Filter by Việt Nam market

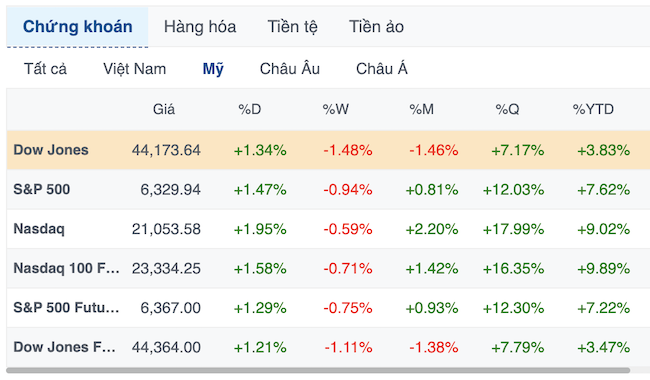(134, 69)
